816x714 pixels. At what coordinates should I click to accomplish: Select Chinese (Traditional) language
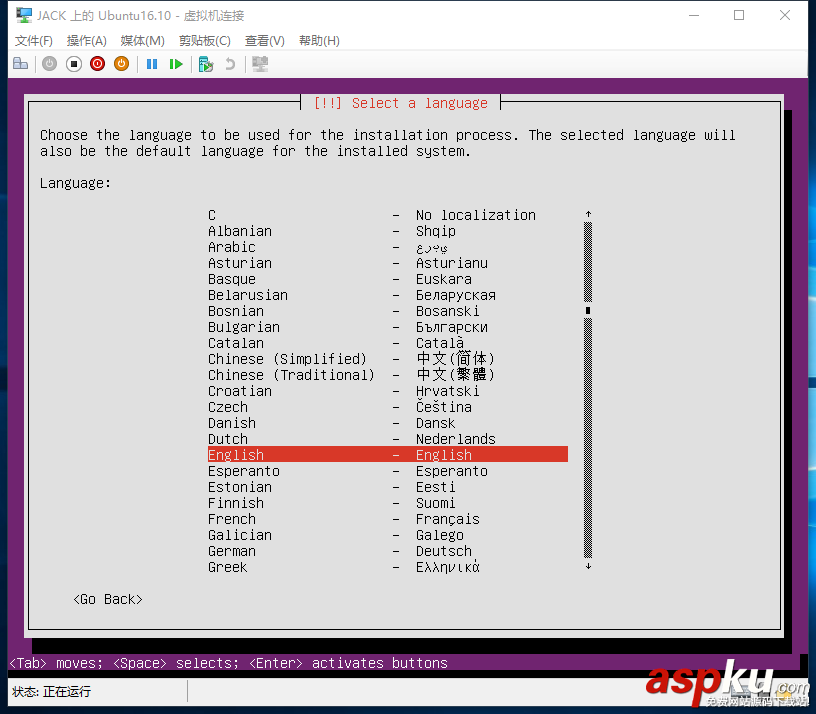388,375
